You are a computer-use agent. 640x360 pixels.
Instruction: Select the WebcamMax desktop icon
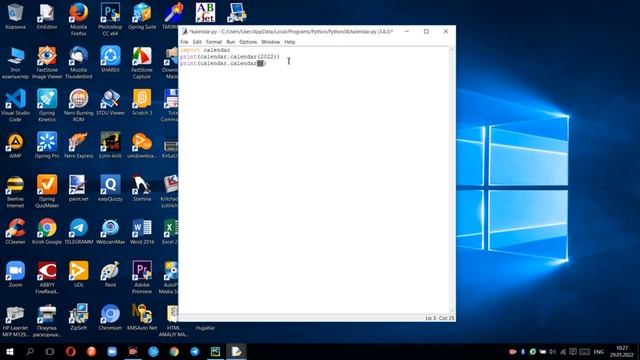[x=110, y=231]
